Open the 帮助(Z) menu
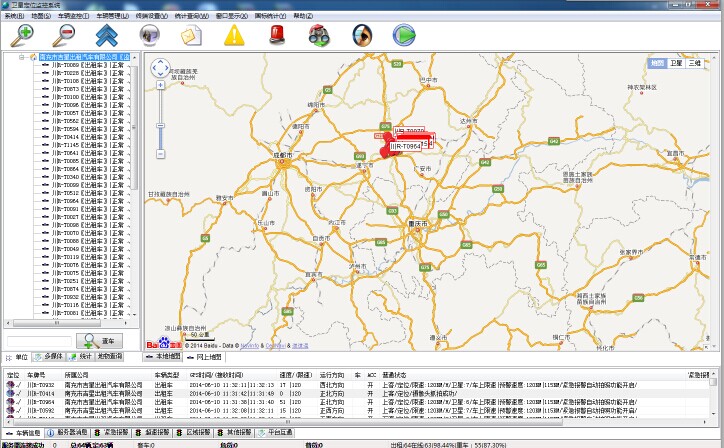 click(x=303, y=16)
